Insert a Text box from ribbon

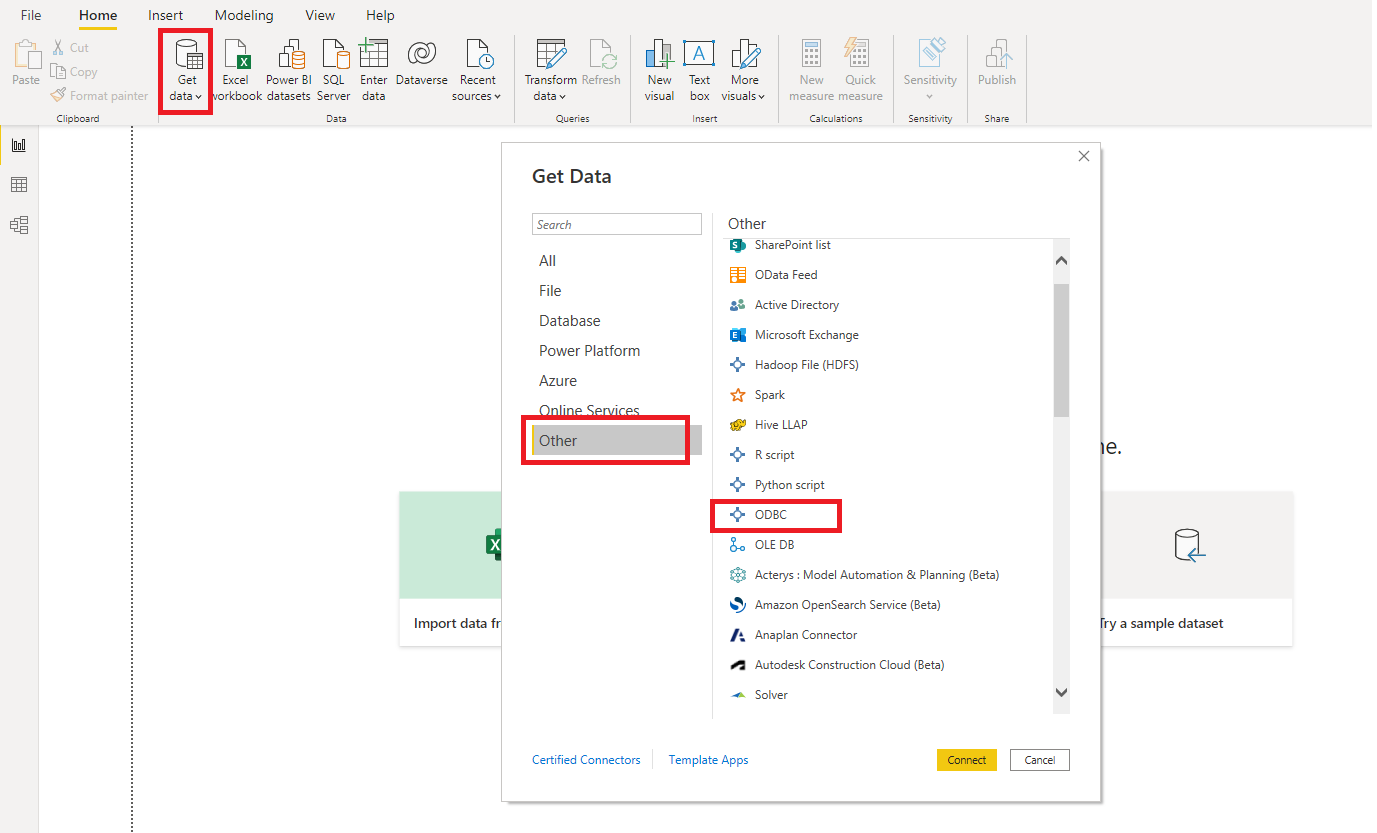(699, 70)
